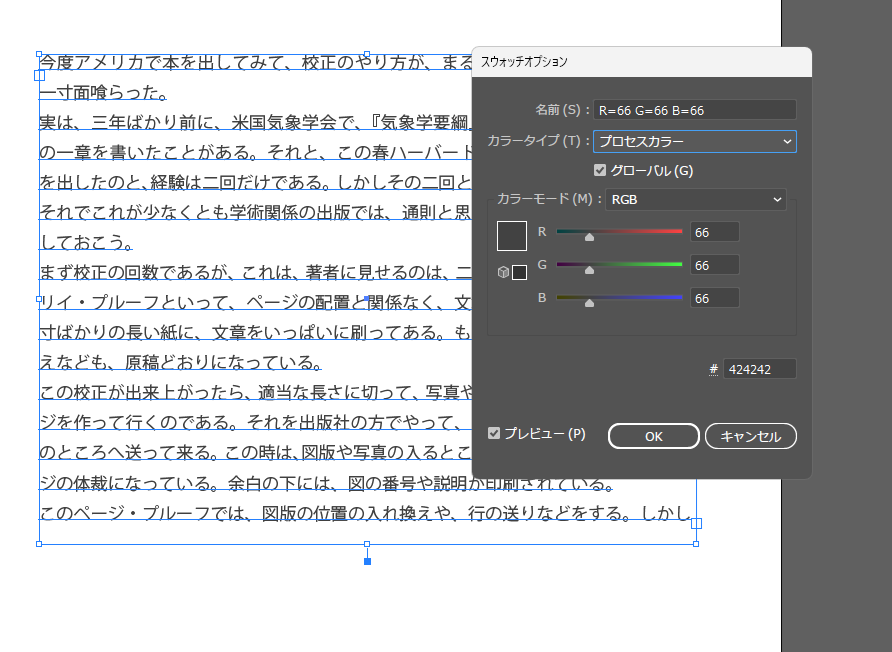Click the hex color field 424242
Image resolution: width=892 pixels, height=652 pixels.
click(759, 369)
